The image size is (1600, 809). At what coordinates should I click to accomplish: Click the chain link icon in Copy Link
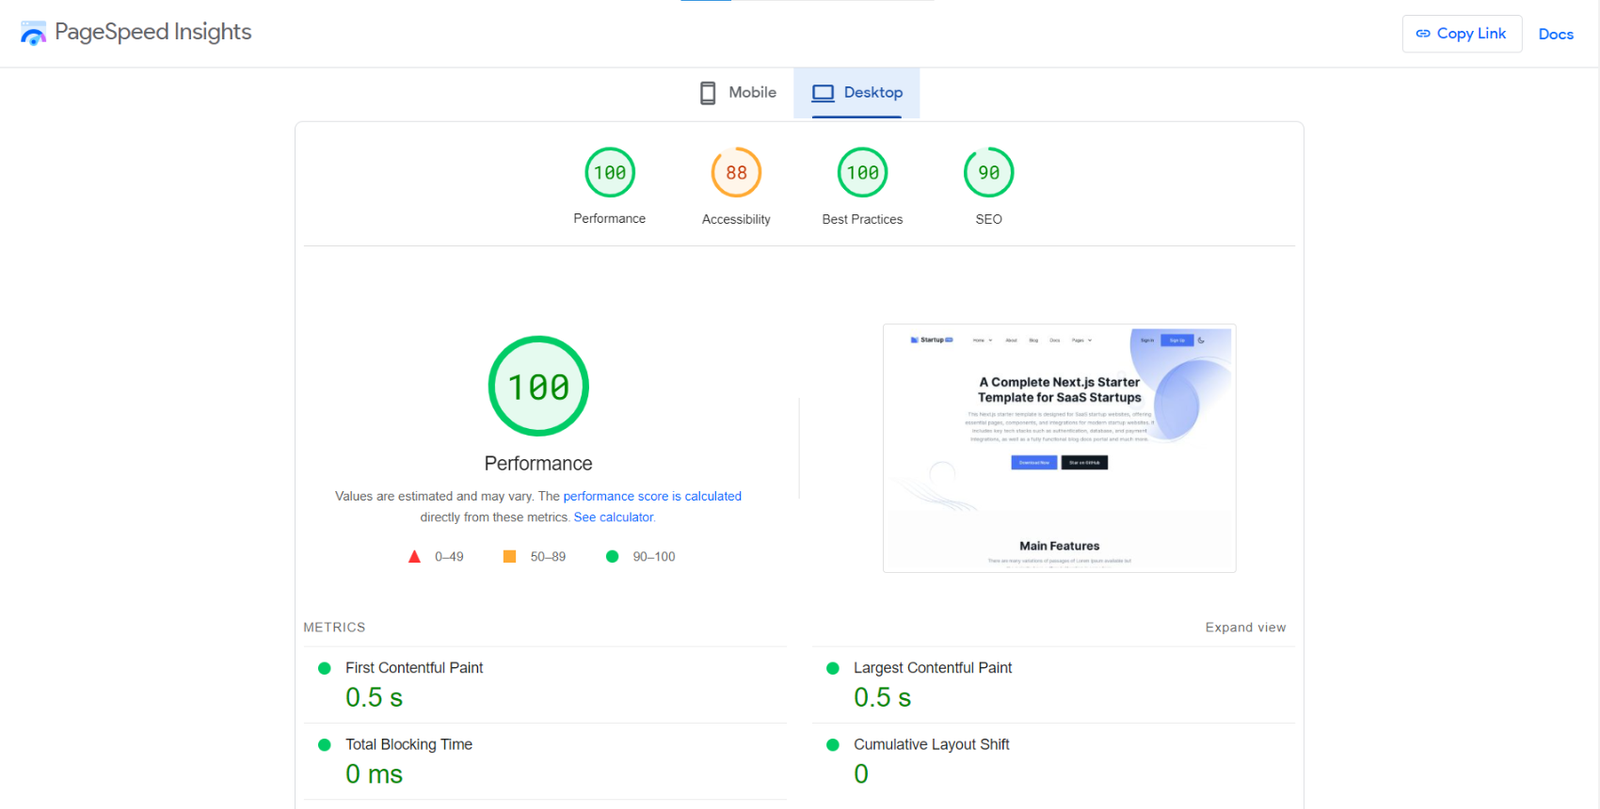[1423, 34]
